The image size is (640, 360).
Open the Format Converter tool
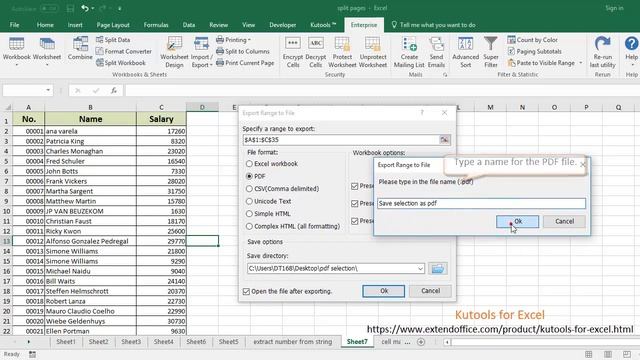click(124, 51)
